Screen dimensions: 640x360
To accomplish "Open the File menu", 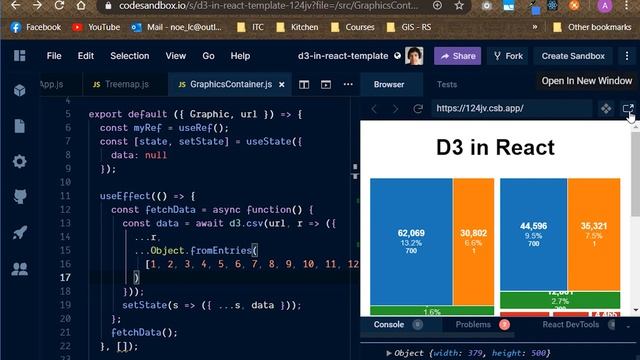I will [54, 56].
